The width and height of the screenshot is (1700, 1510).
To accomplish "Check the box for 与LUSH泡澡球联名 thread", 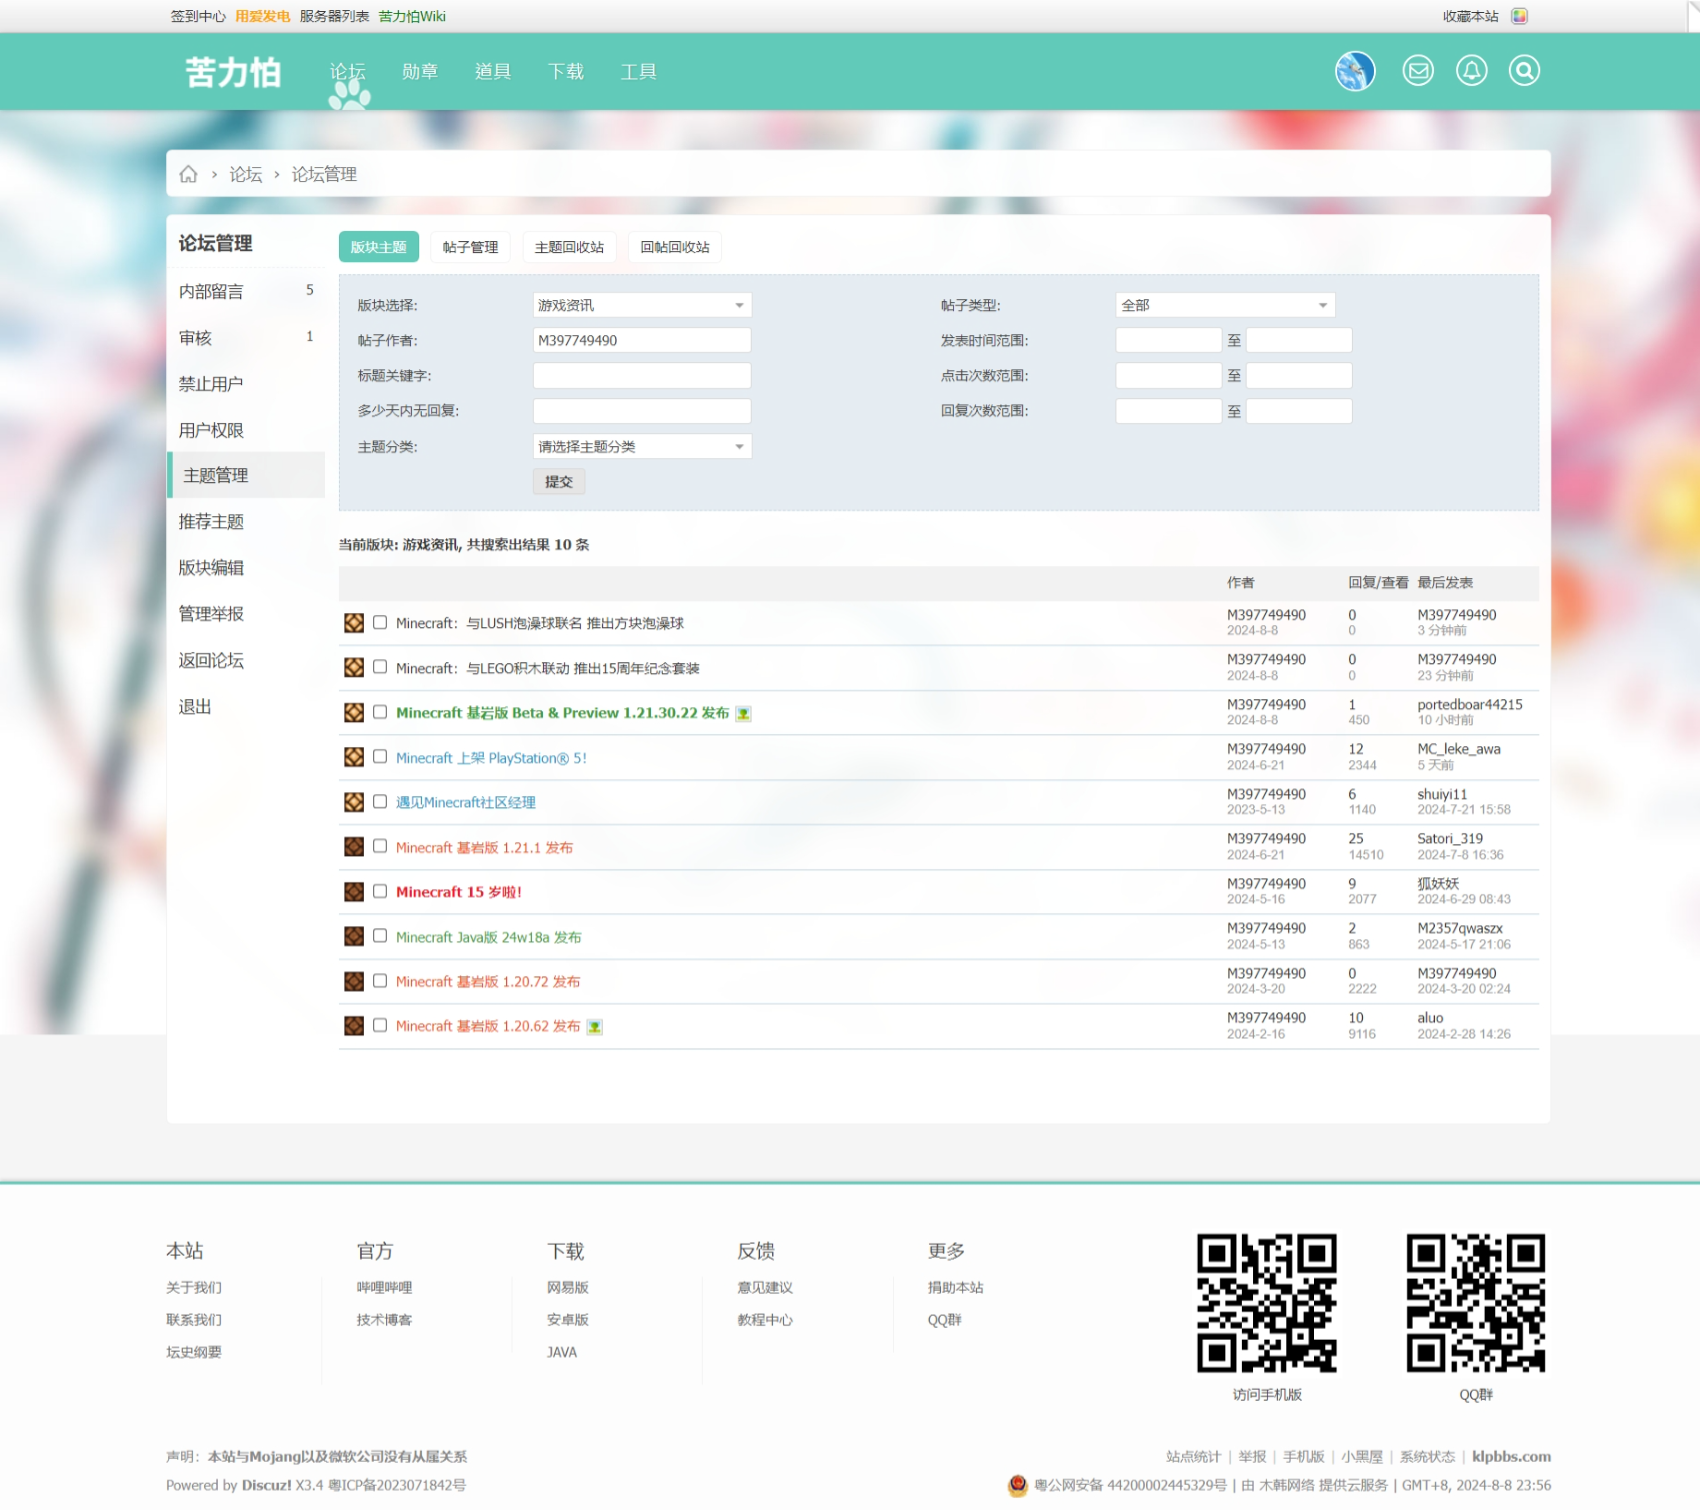I will (380, 622).
